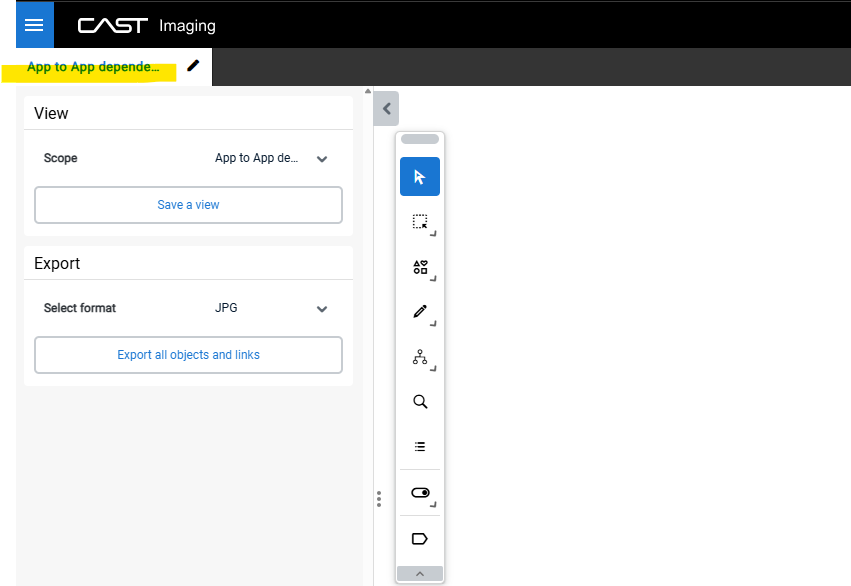Click the tag label tool icon
The image size is (851, 586).
(420, 539)
